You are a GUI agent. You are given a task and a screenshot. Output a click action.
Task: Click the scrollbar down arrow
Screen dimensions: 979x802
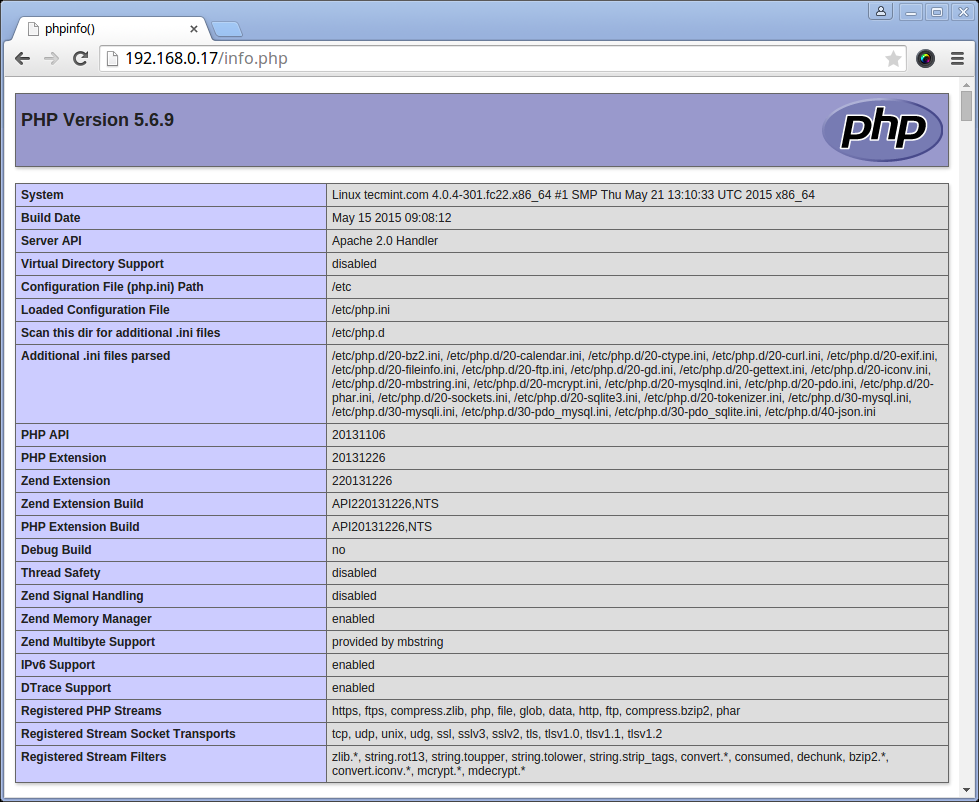click(x=967, y=791)
